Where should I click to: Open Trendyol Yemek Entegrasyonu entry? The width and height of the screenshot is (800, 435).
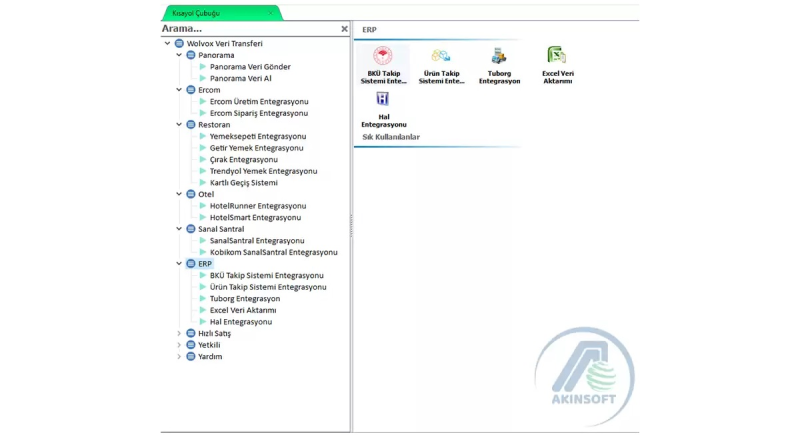(263, 171)
